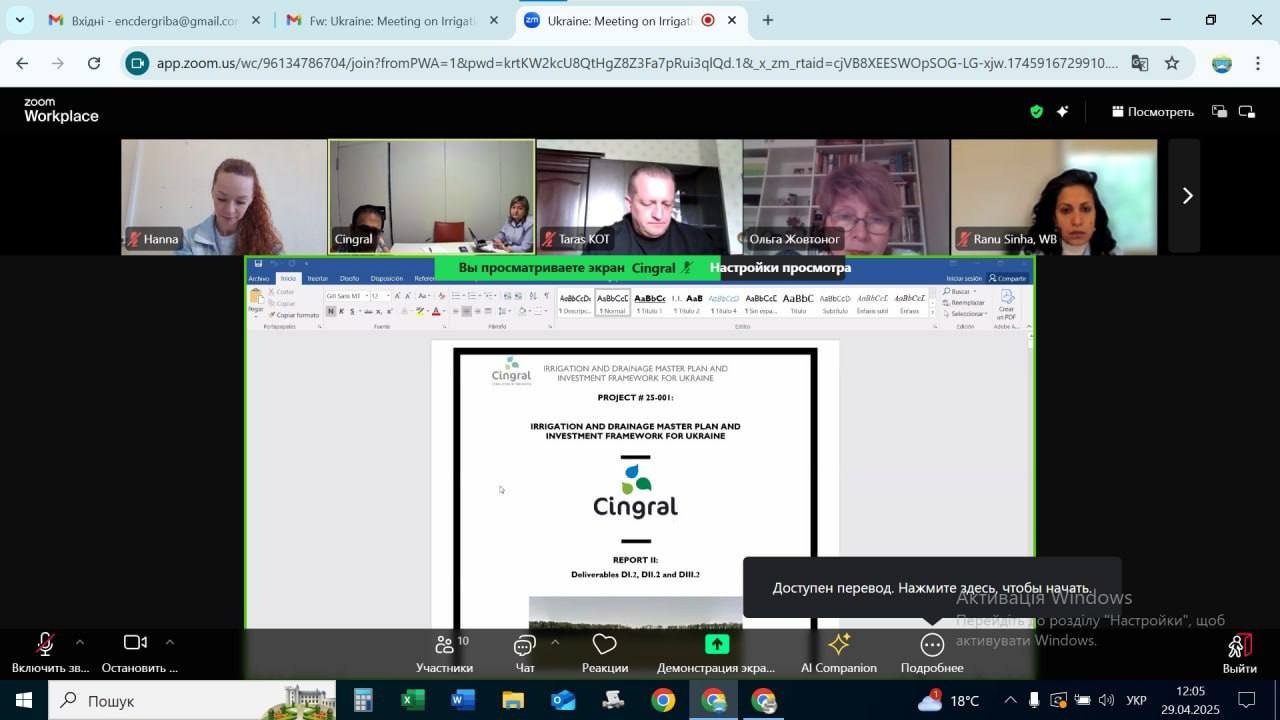Click the Google Translate page icon

(1139, 63)
